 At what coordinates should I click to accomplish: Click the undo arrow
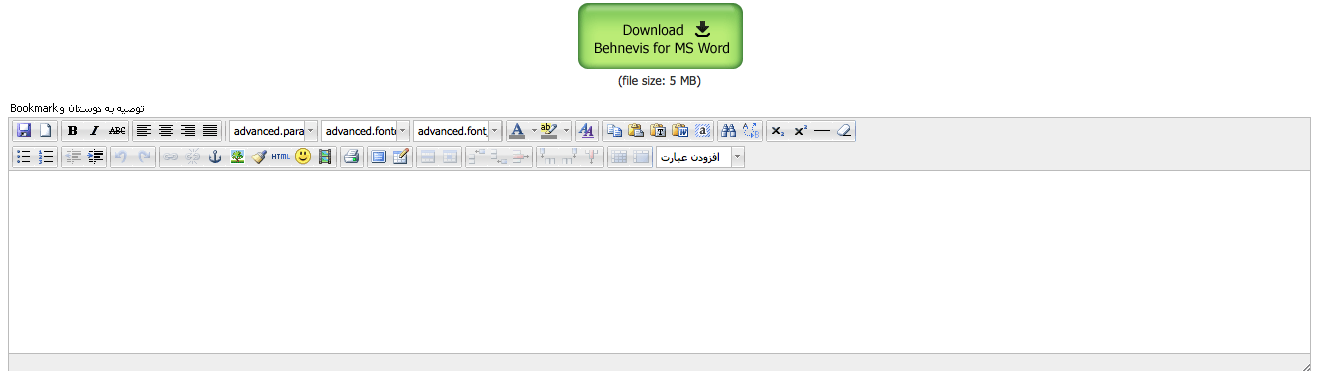(x=122, y=157)
